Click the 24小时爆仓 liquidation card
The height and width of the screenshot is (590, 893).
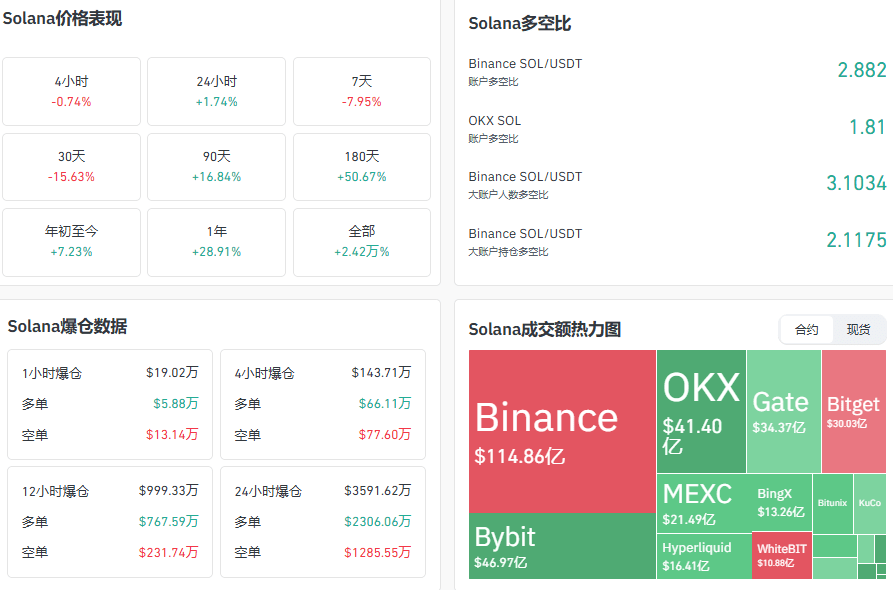(x=323, y=522)
